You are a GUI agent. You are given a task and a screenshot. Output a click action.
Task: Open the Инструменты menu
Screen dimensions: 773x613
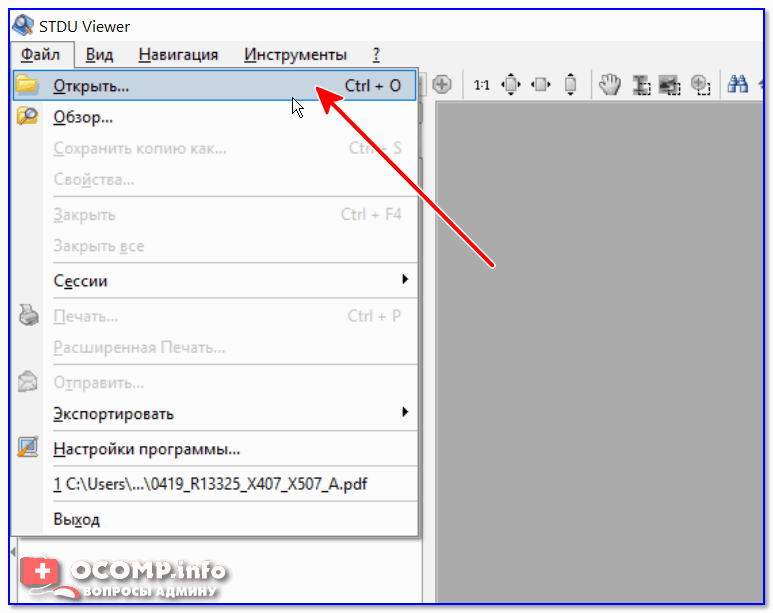click(295, 54)
